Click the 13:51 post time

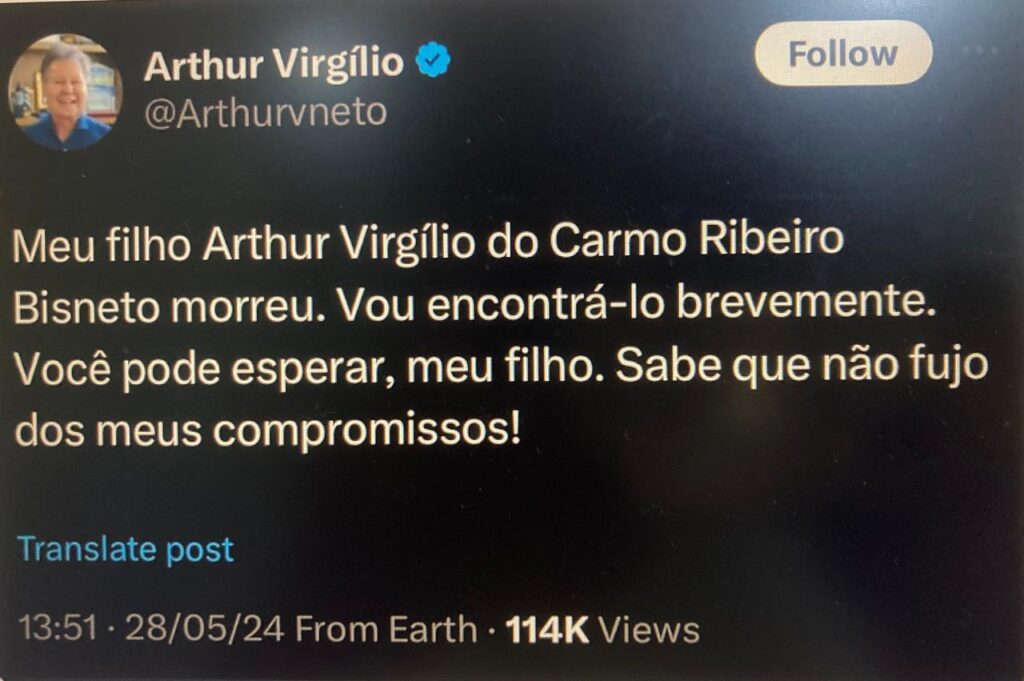(57, 629)
